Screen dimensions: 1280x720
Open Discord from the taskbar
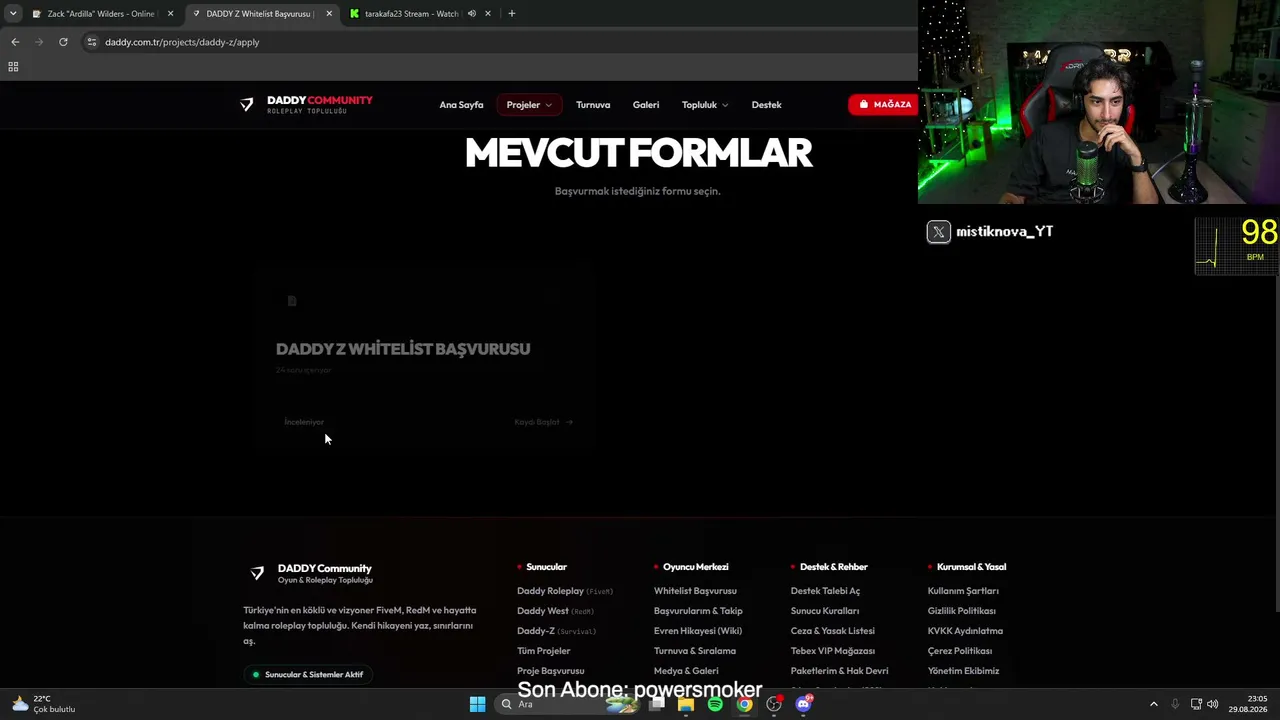[x=803, y=704]
